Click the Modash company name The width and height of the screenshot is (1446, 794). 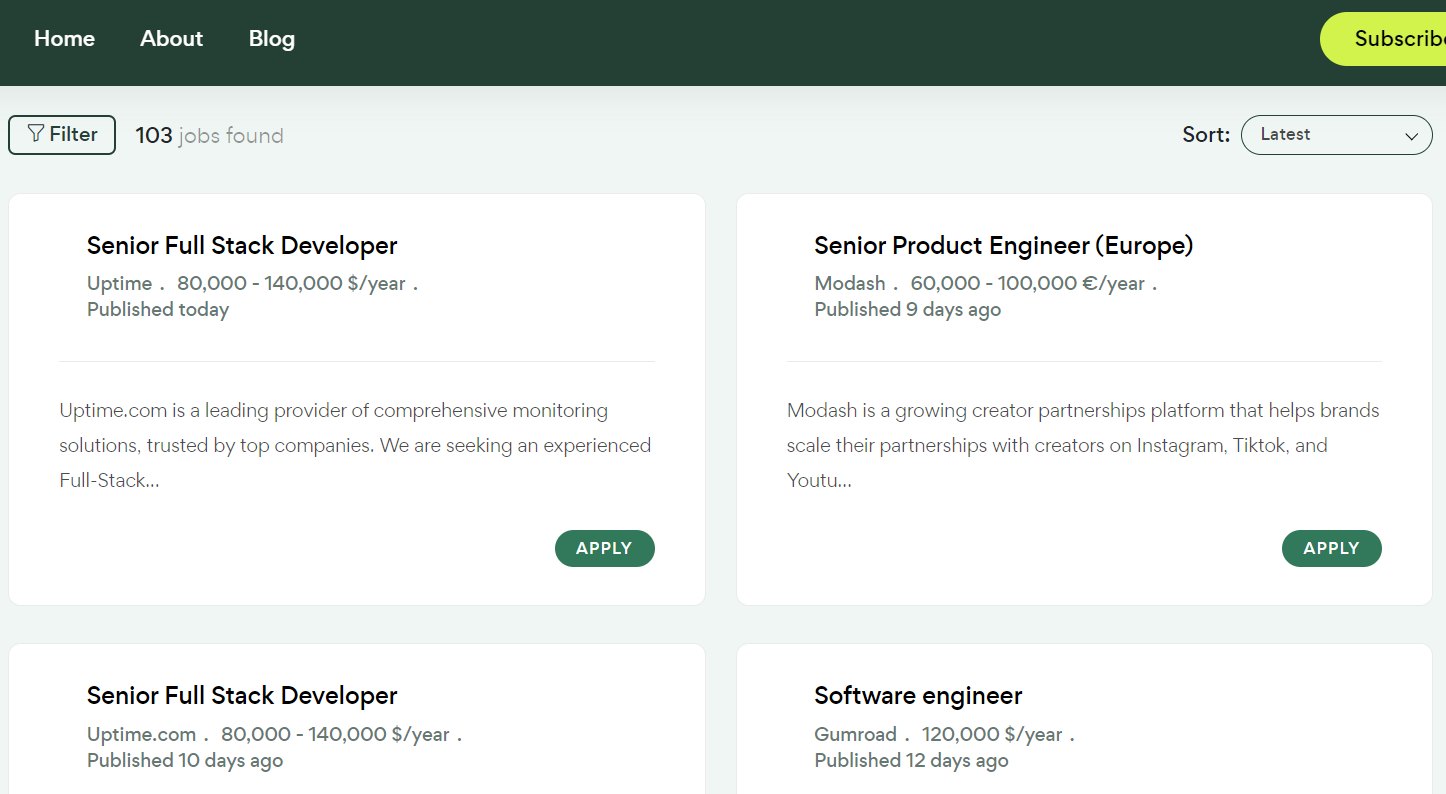tap(849, 283)
